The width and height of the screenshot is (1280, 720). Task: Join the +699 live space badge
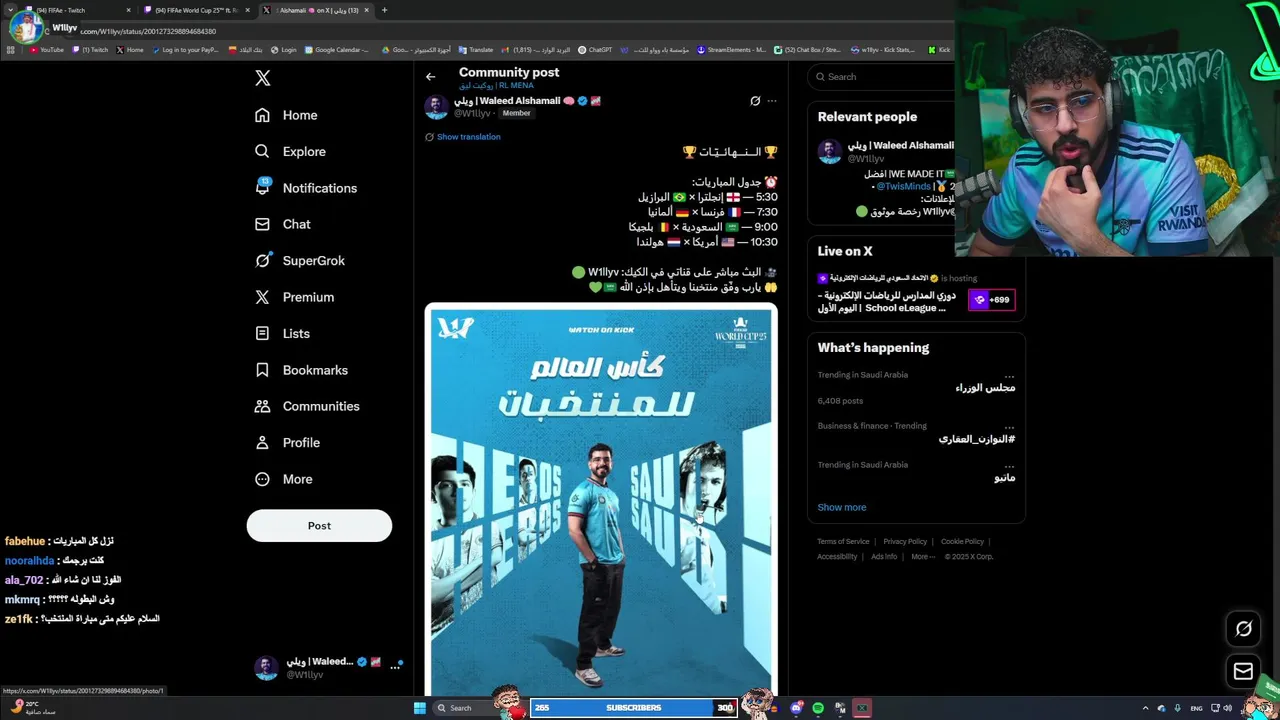coord(991,299)
